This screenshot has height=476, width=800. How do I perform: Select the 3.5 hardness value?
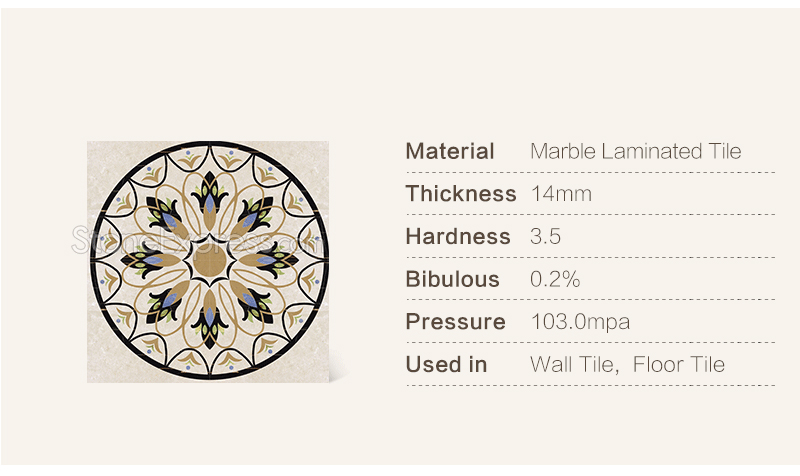(x=545, y=237)
